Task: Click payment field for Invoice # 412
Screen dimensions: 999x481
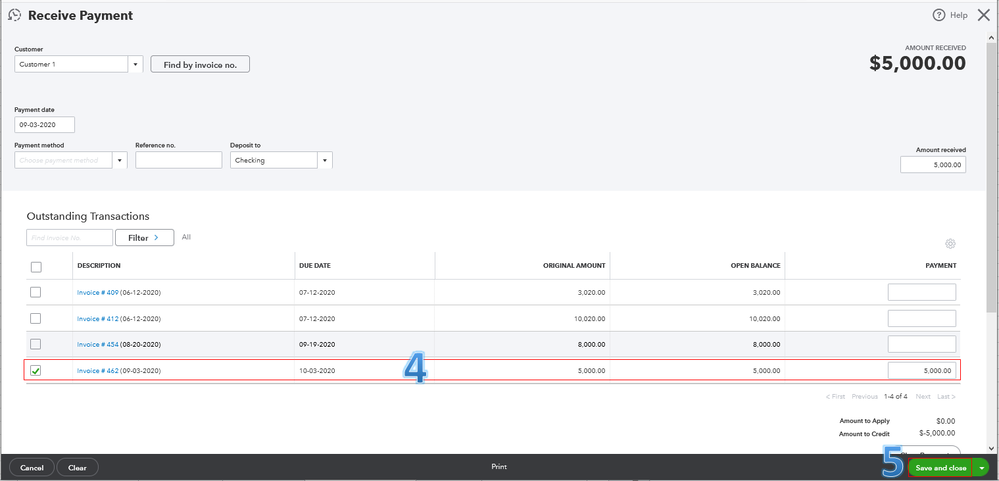Action: click(922, 319)
